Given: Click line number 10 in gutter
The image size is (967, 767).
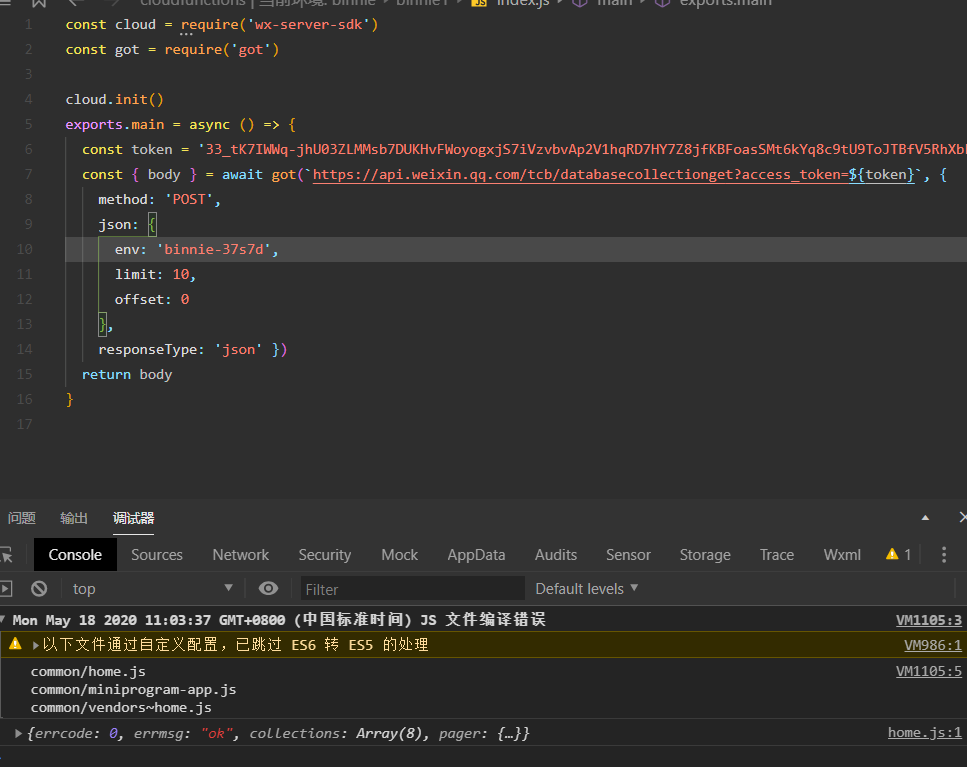Looking at the screenshot, I should point(25,249).
